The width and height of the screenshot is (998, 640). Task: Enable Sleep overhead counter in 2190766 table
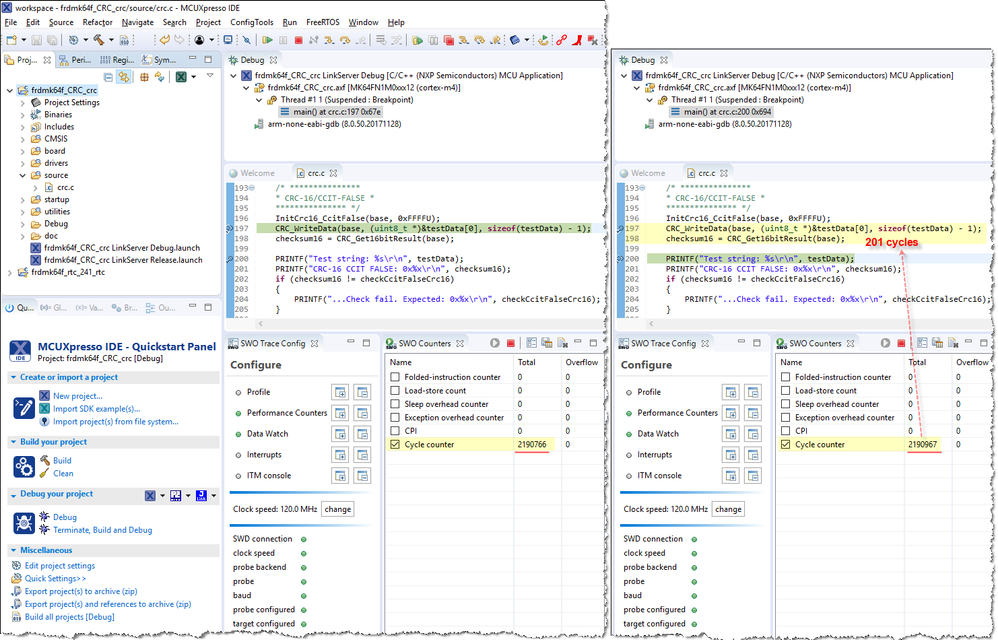tap(395, 404)
